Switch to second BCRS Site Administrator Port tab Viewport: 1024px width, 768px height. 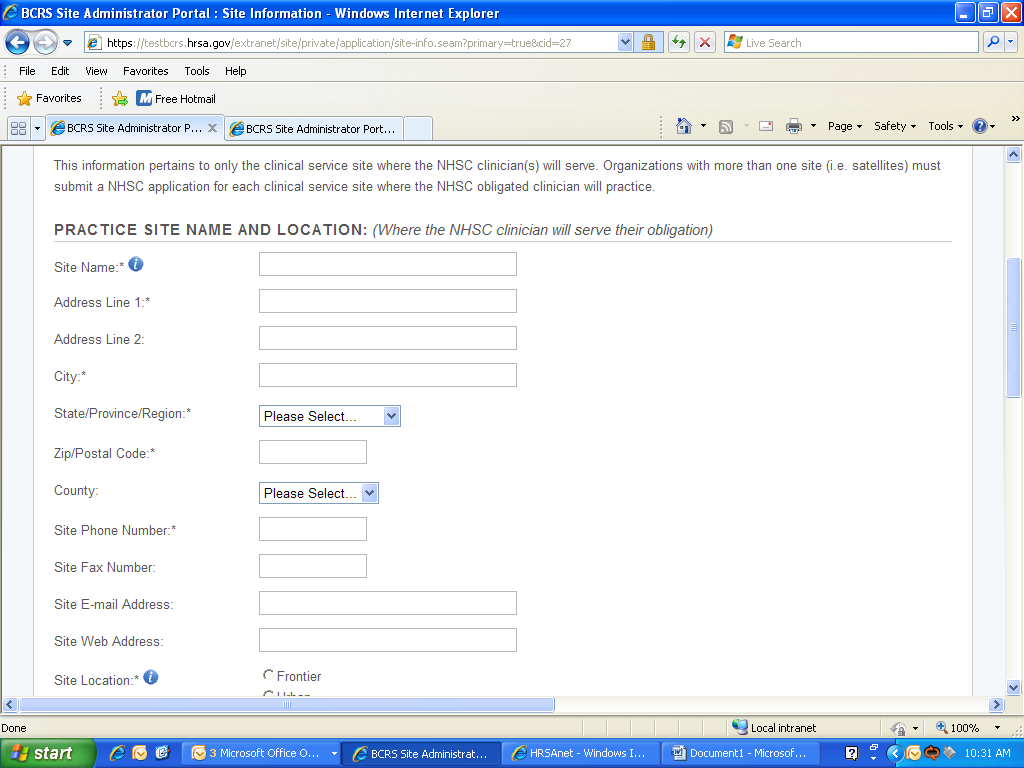click(314, 129)
